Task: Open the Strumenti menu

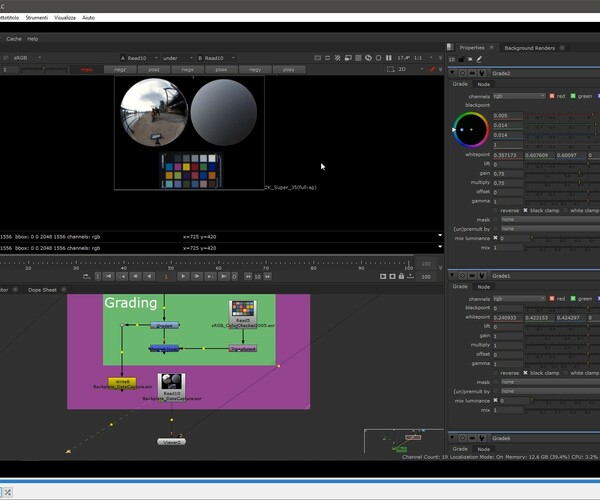Action: [x=37, y=18]
